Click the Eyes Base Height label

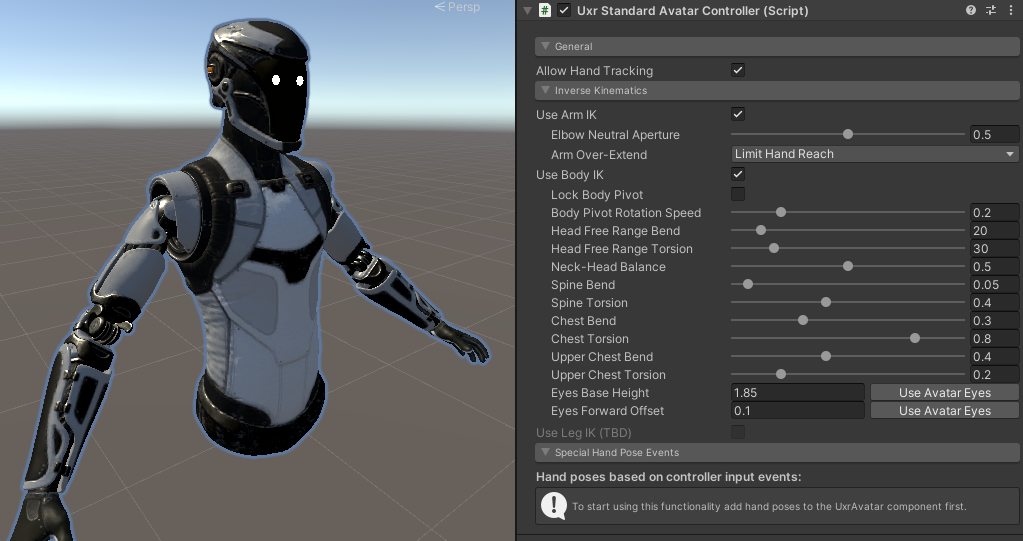pyautogui.click(x=600, y=393)
